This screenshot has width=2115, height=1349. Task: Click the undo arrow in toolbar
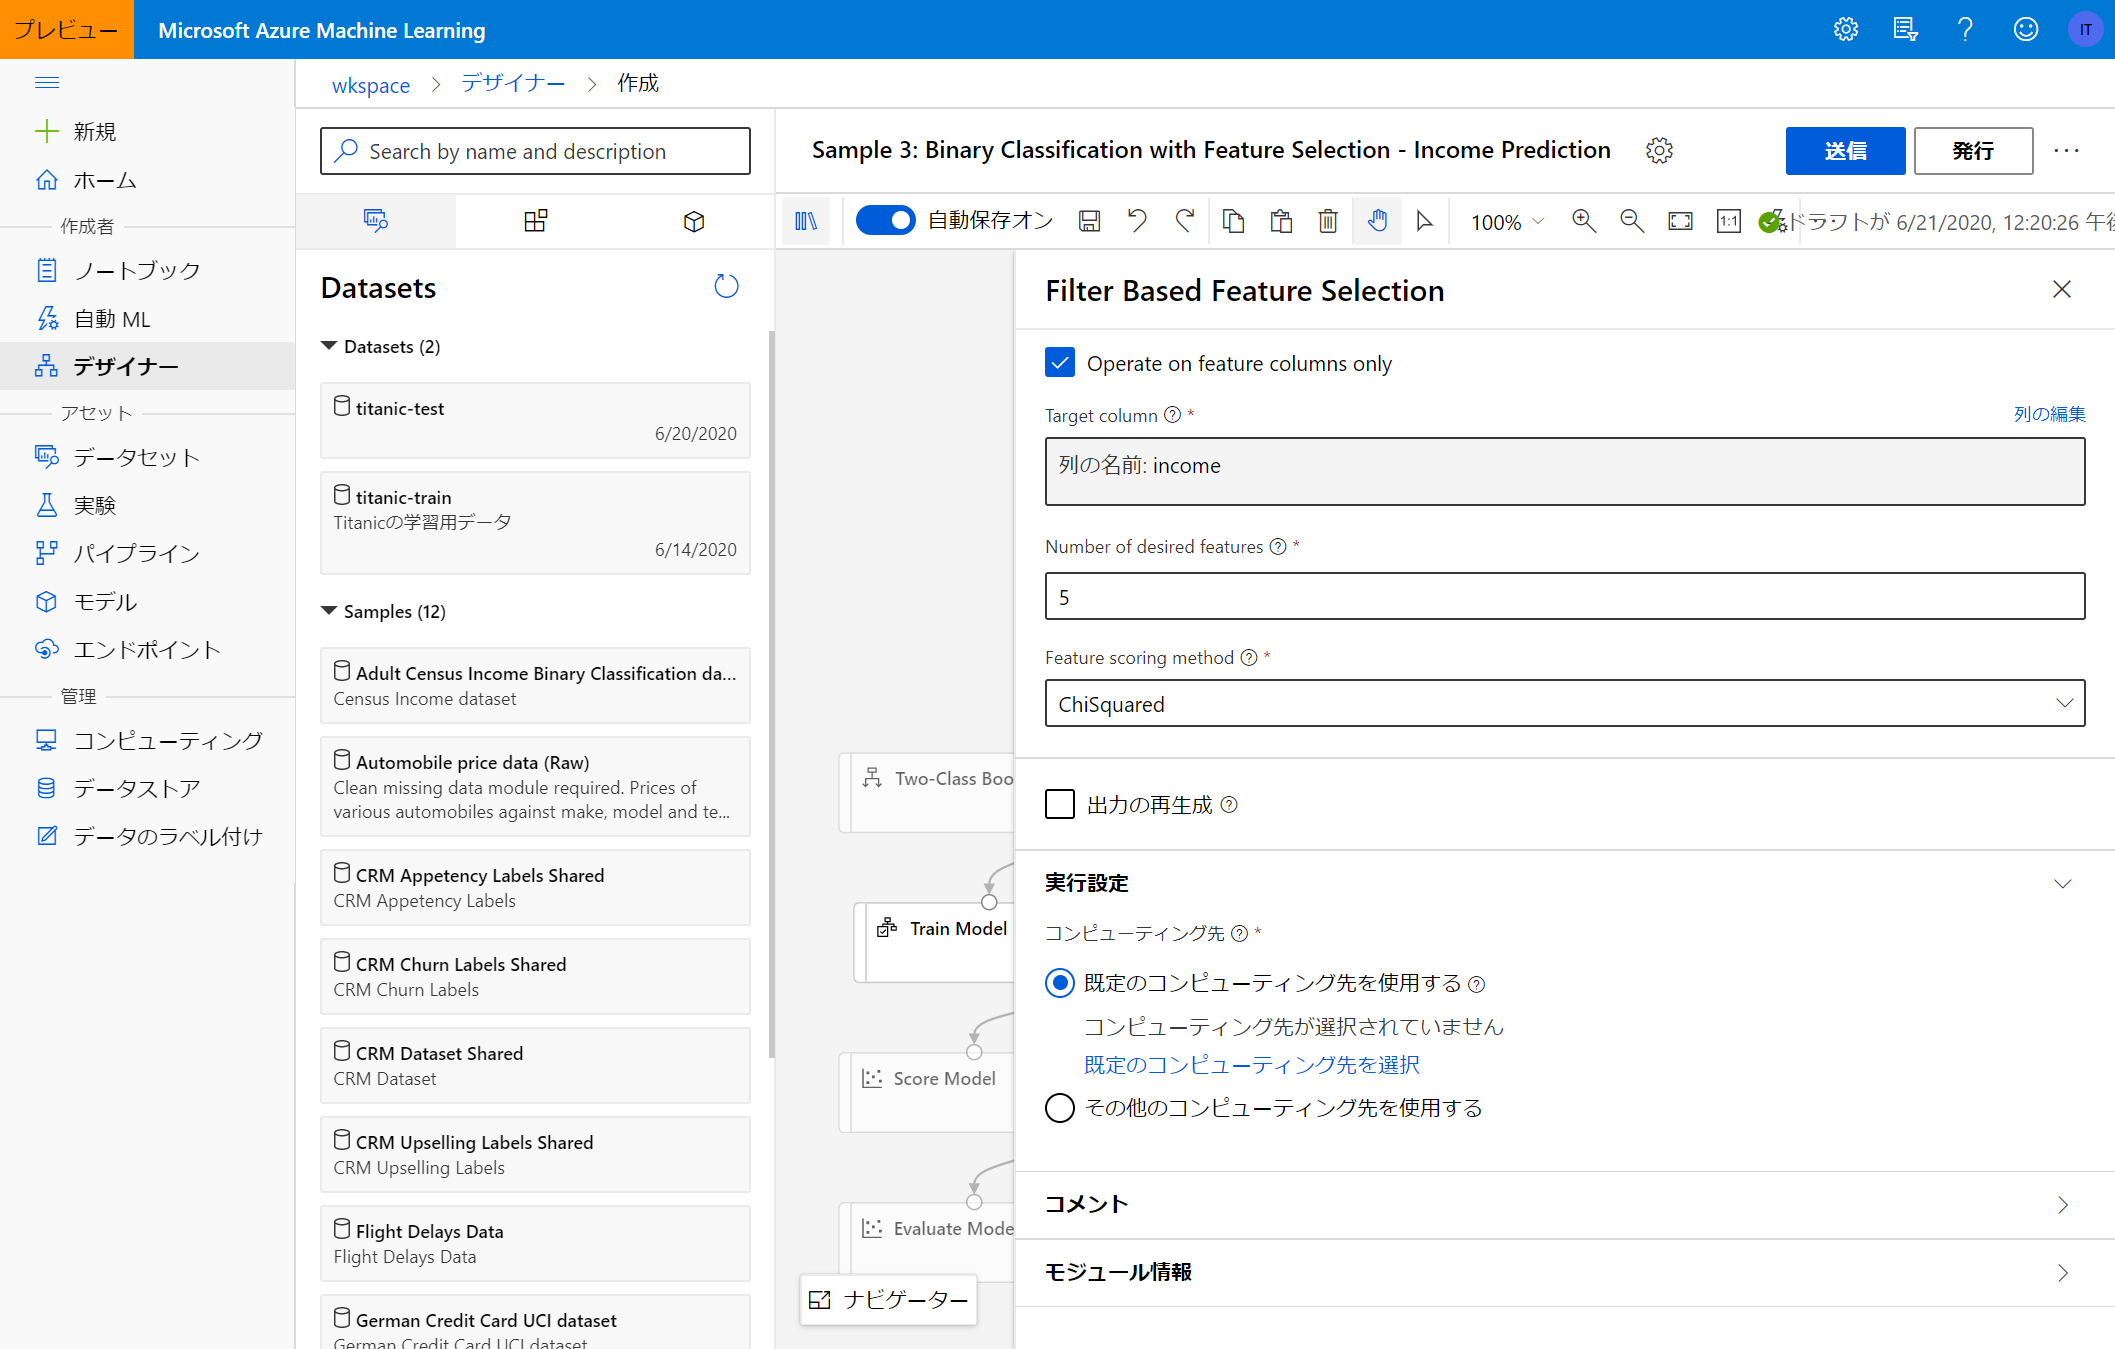tap(1137, 221)
